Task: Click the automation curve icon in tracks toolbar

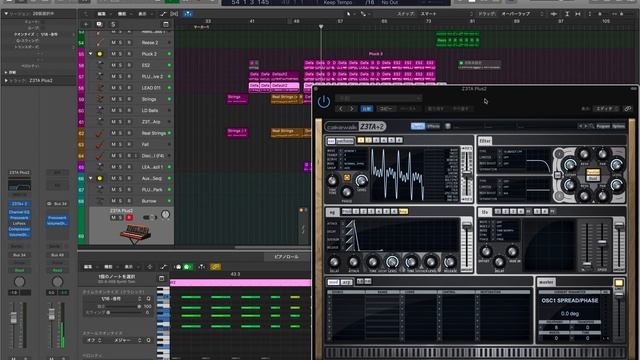Action: (163, 14)
